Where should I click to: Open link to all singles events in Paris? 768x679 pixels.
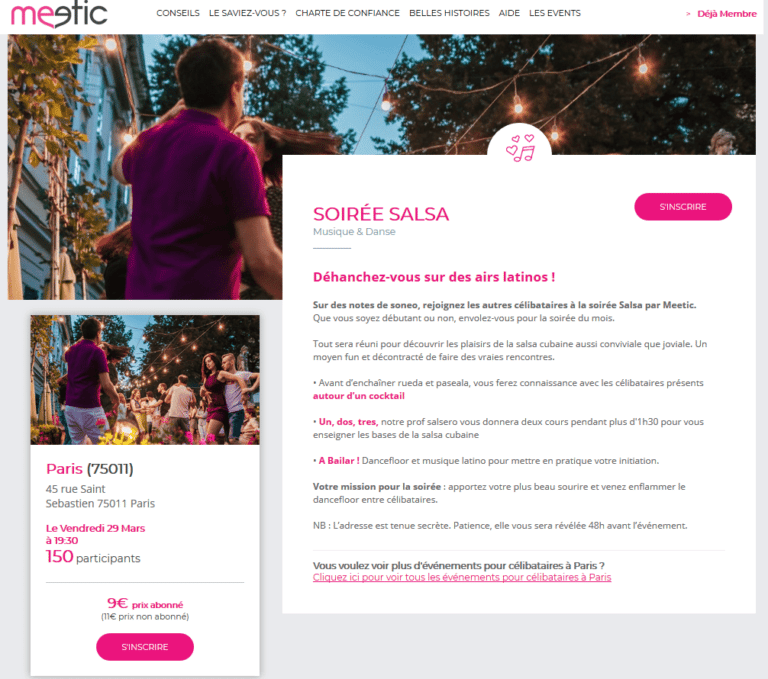coord(462,577)
